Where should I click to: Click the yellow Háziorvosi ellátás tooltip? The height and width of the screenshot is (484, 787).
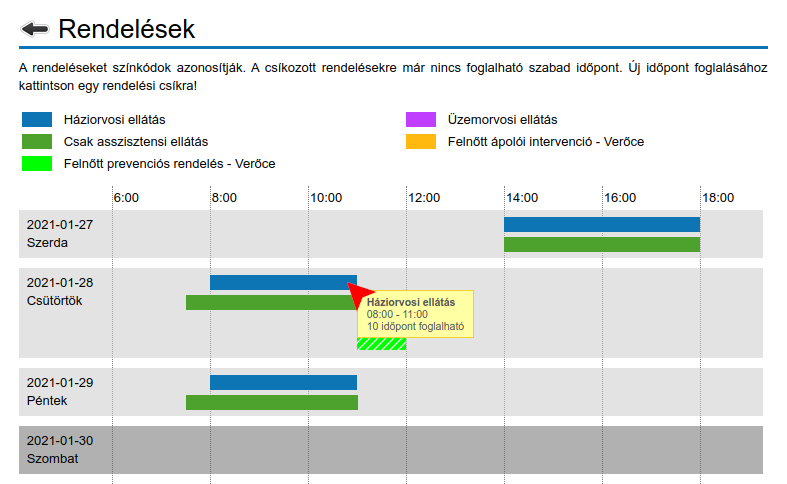tap(415, 314)
